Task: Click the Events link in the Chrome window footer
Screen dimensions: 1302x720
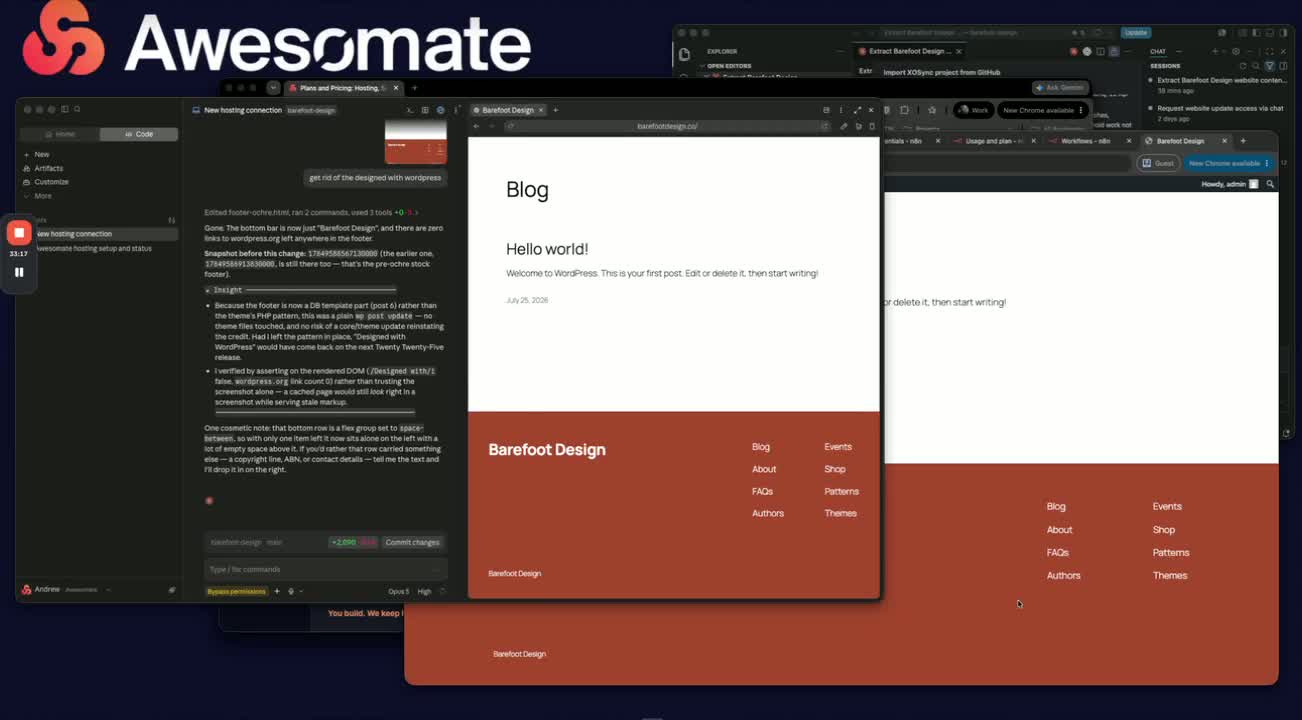Action: click(x=1167, y=507)
